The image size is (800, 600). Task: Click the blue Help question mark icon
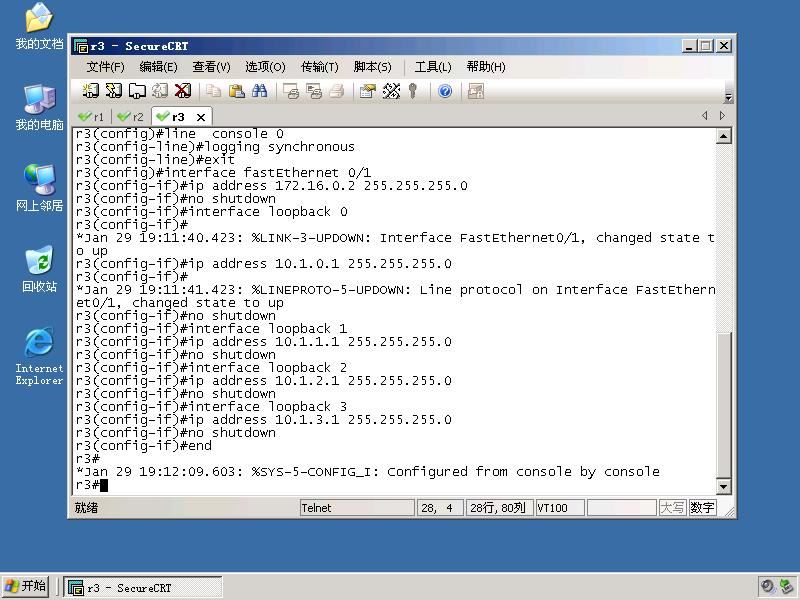[x=445, y=91]
